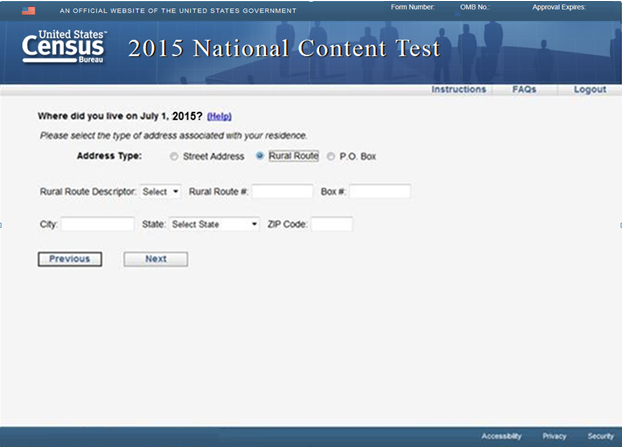Open the Security footer link
Screen dimensions: 622x447
pos(601,436)
